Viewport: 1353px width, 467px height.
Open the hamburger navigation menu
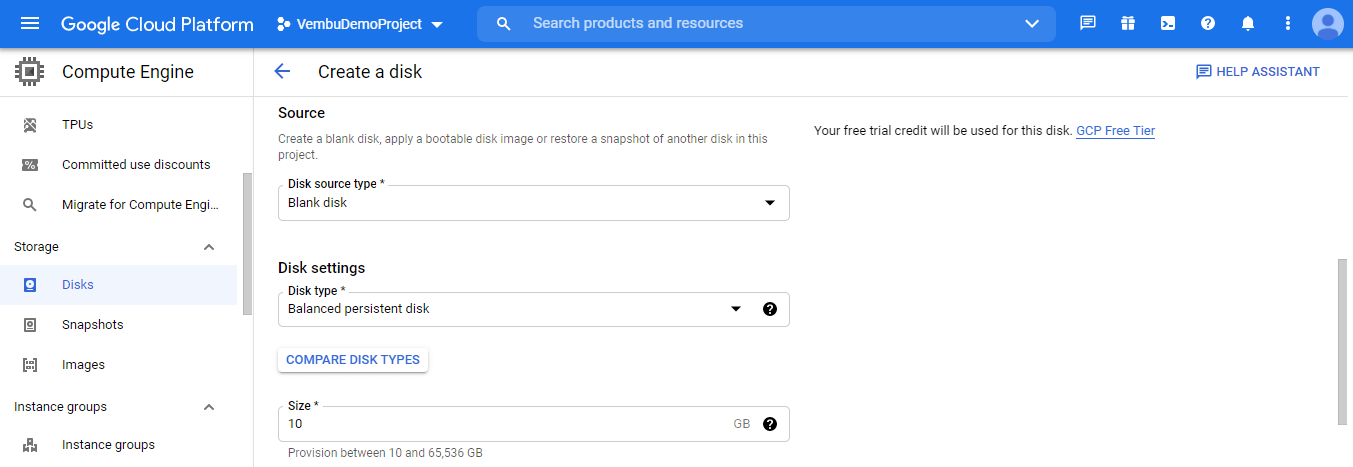click(30, 23)
